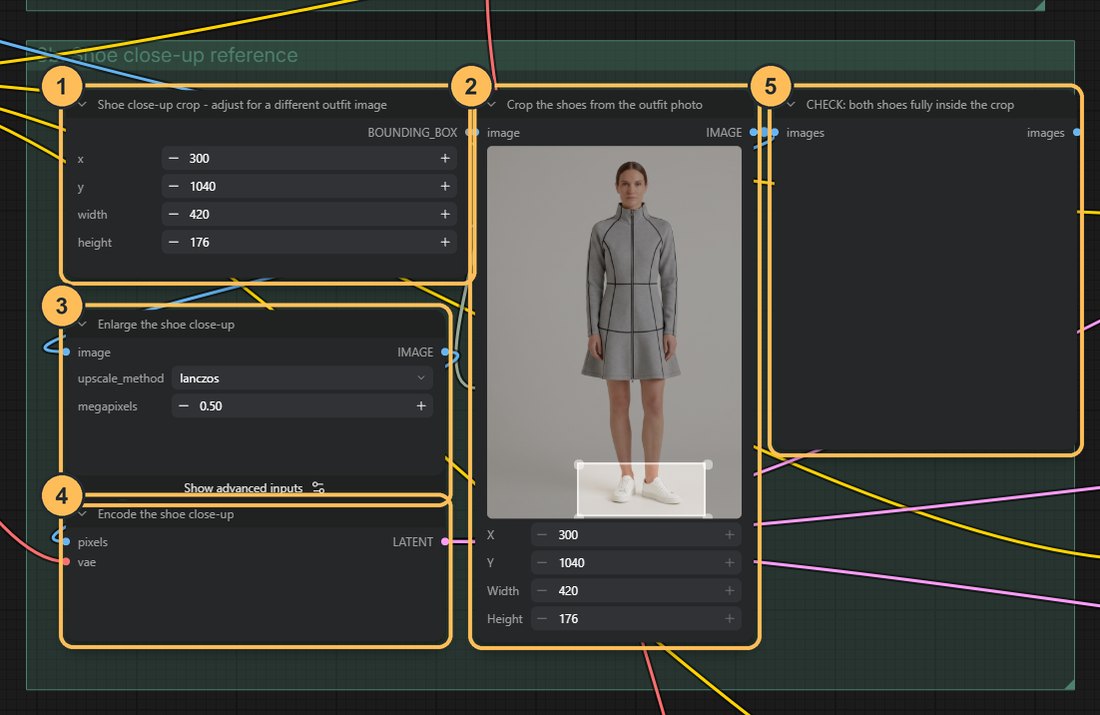Decrease width 420 in bounding box node
1100x715 pixels.
coord(173,215)
